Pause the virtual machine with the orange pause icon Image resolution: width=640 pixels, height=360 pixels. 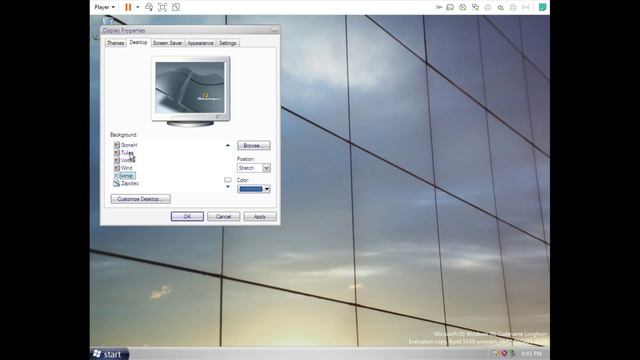tap(128, 7)
